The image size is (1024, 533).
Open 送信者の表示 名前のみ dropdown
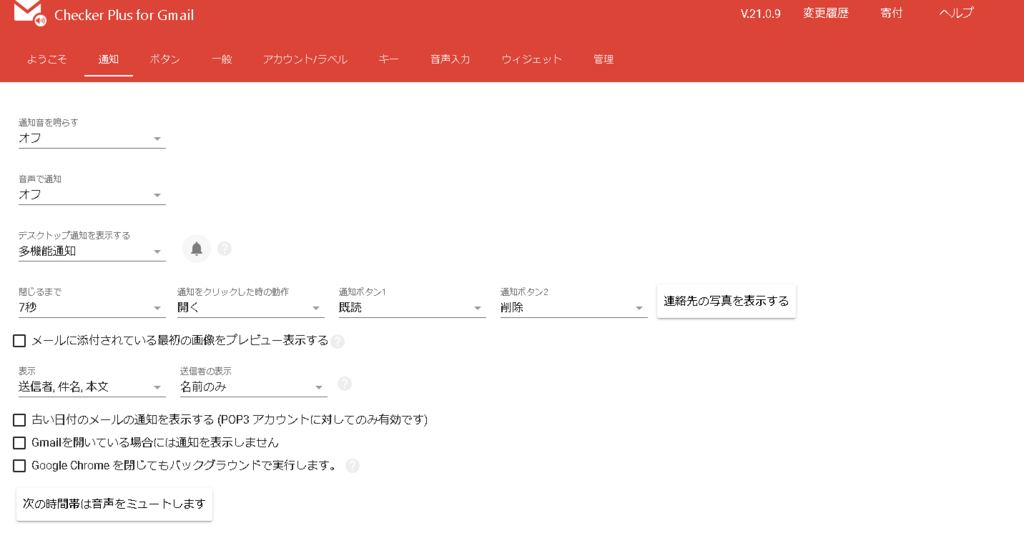[x=253, y=387]
